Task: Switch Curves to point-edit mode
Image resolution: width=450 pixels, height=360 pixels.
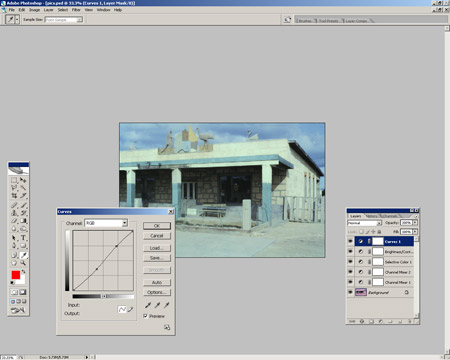Action: tap(122, 310)
